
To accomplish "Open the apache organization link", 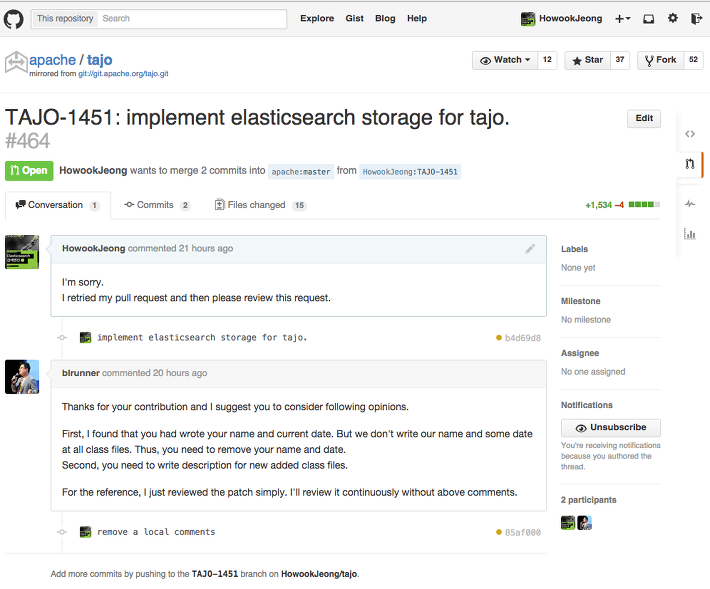I will (53, 60).
